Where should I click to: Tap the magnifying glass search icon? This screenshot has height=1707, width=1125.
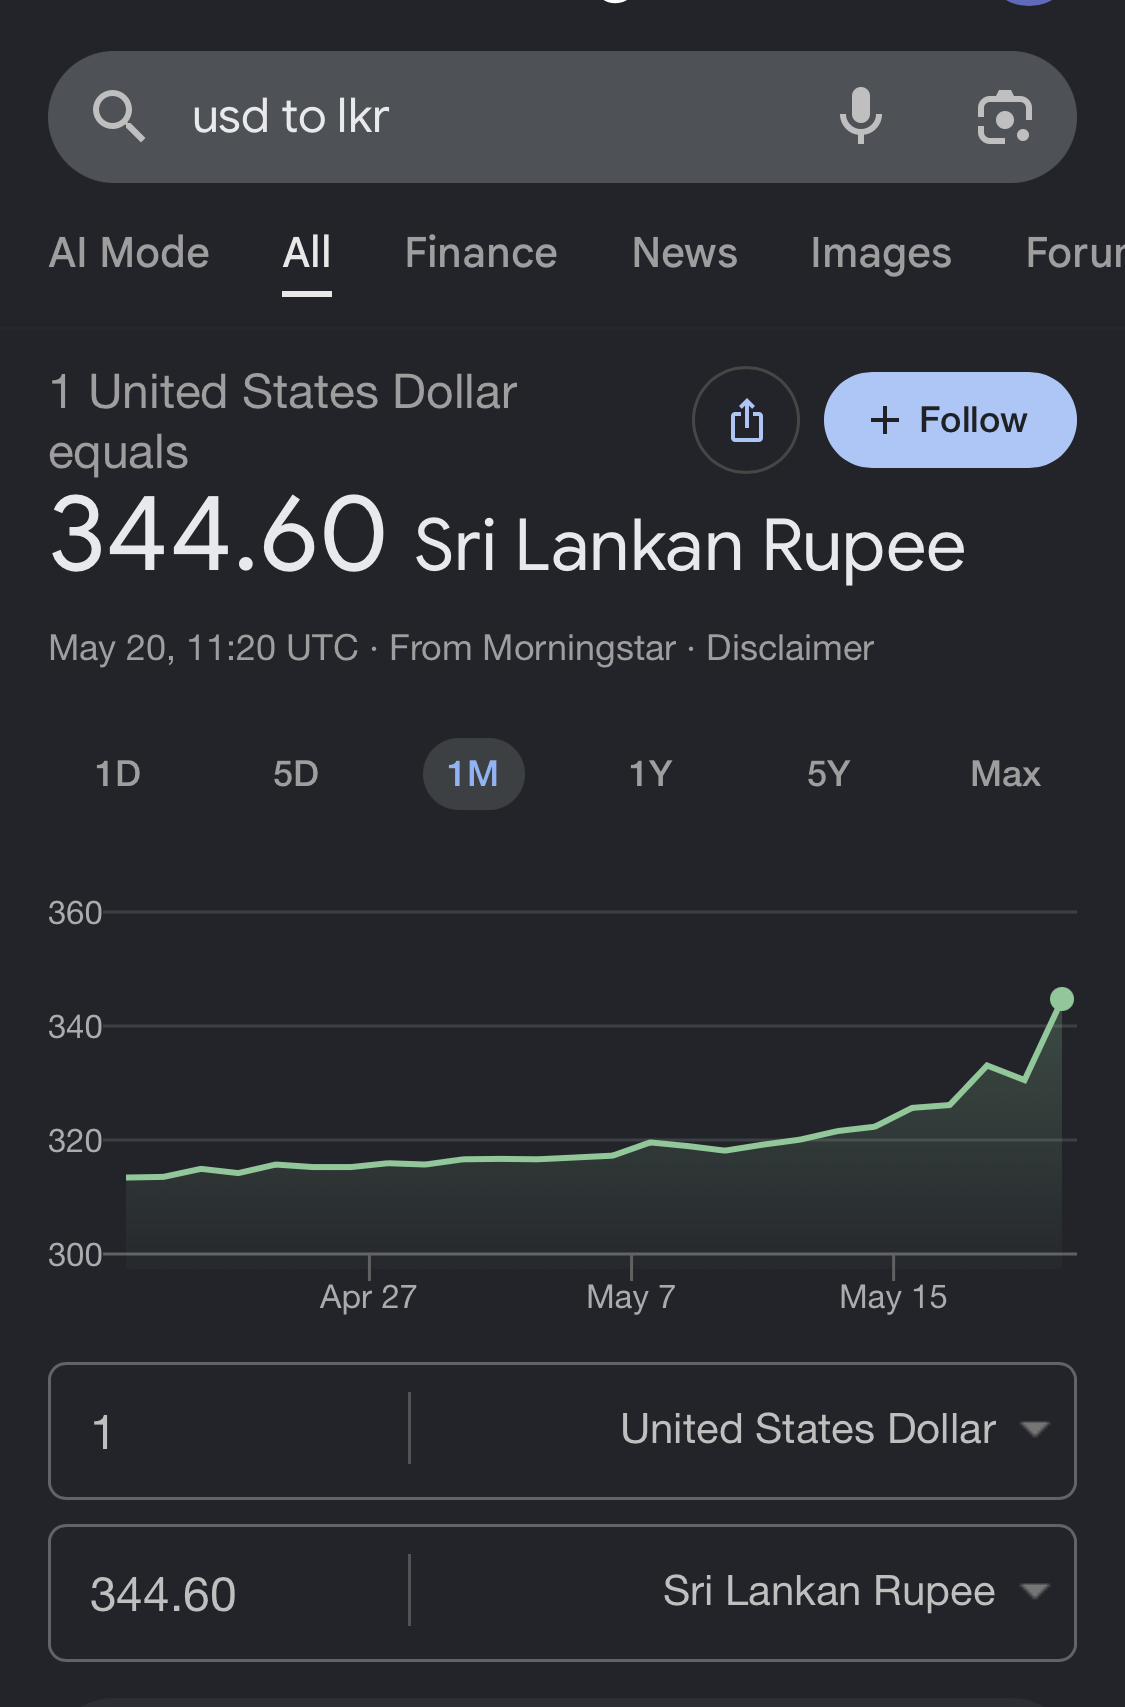[119, 116]
